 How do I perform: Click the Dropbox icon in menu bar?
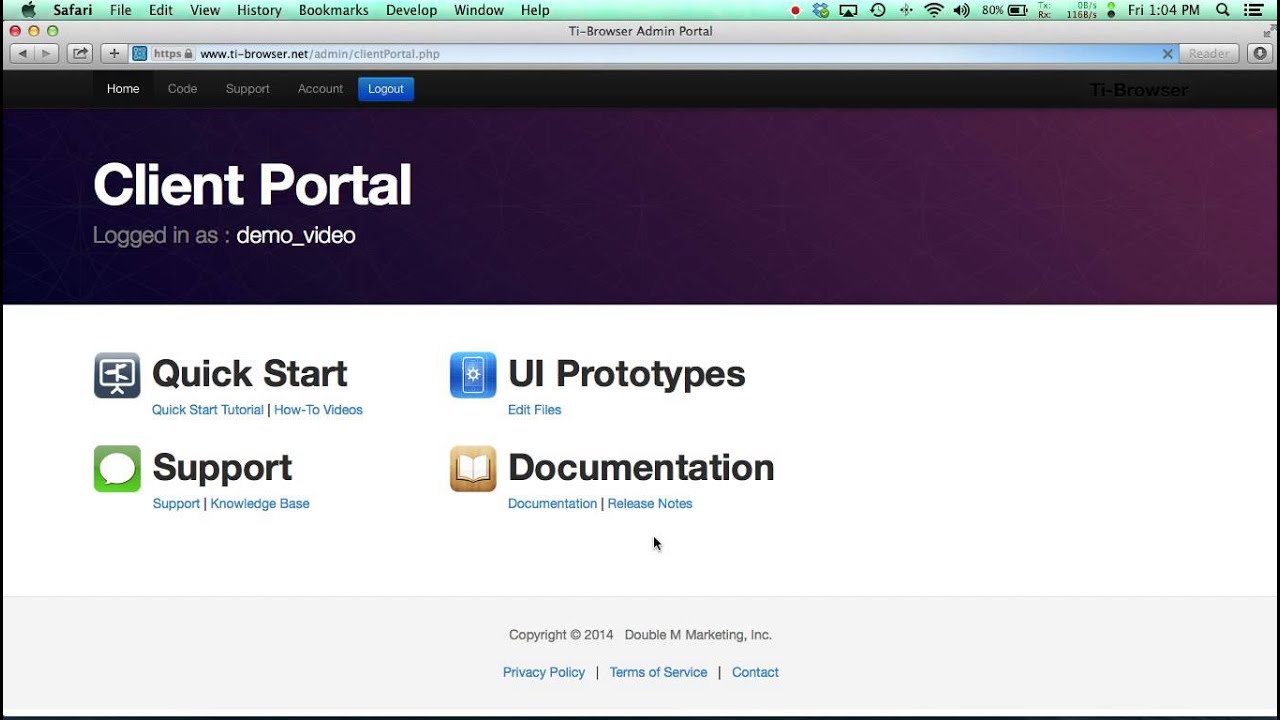pos(821,10)
